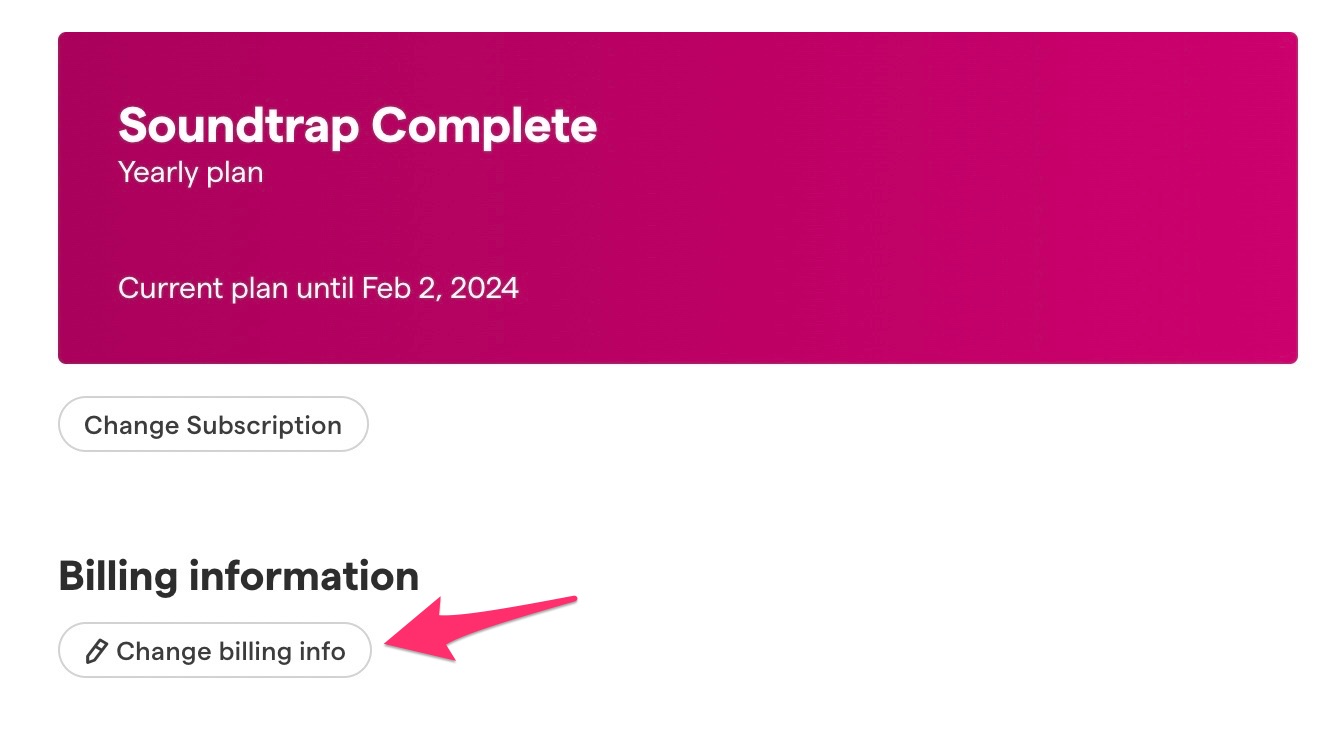1340x740 pixels.
Task: Click the 'Yearly plan' label
Action: pos(190,172)
